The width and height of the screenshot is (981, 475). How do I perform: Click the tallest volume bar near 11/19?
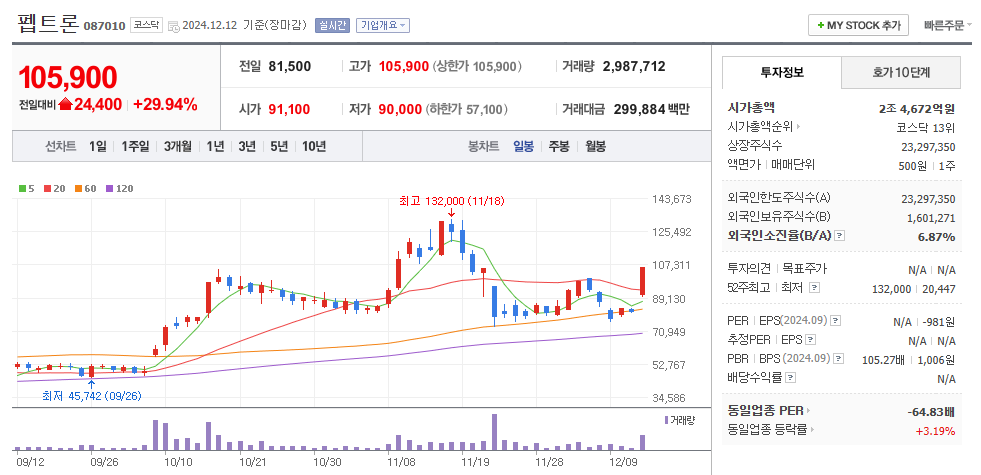[494, 432]
